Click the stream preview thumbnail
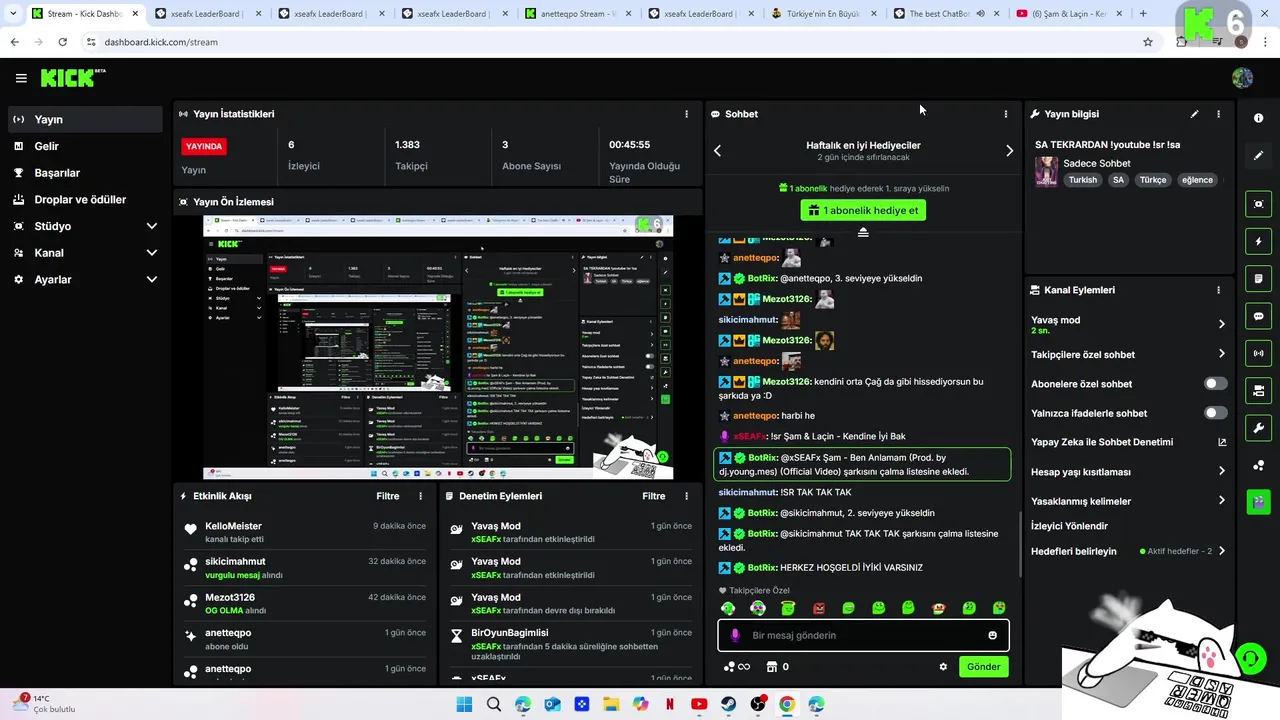Image resolution: width=1280 pixels, height=720 pixels. point(438,347)
